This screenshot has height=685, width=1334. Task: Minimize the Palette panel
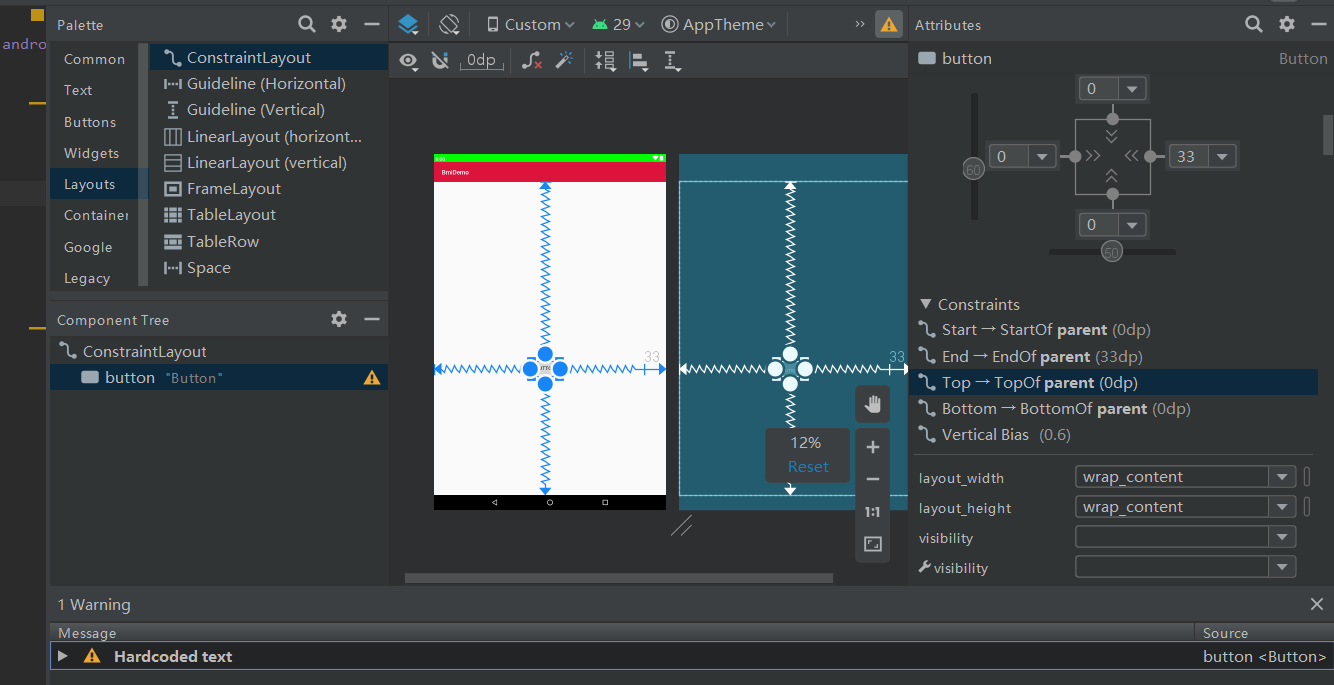(x=371, y=24)
